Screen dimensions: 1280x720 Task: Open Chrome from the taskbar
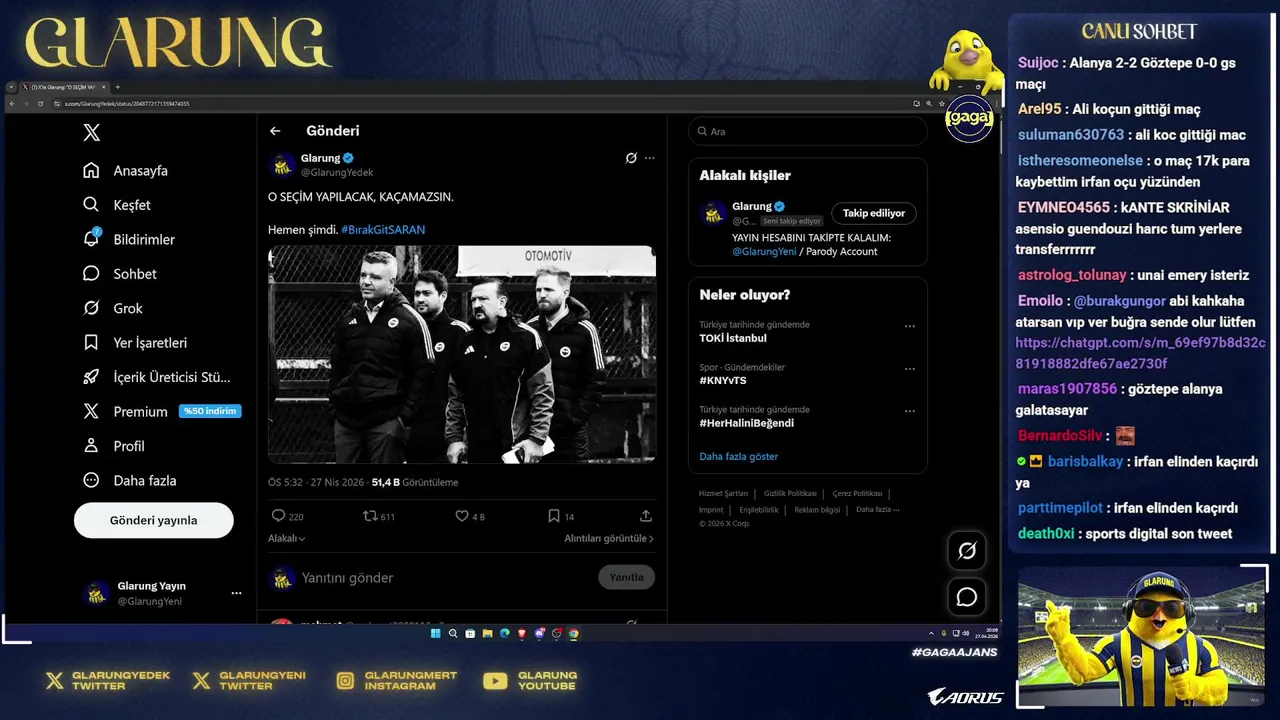(573, 633)
